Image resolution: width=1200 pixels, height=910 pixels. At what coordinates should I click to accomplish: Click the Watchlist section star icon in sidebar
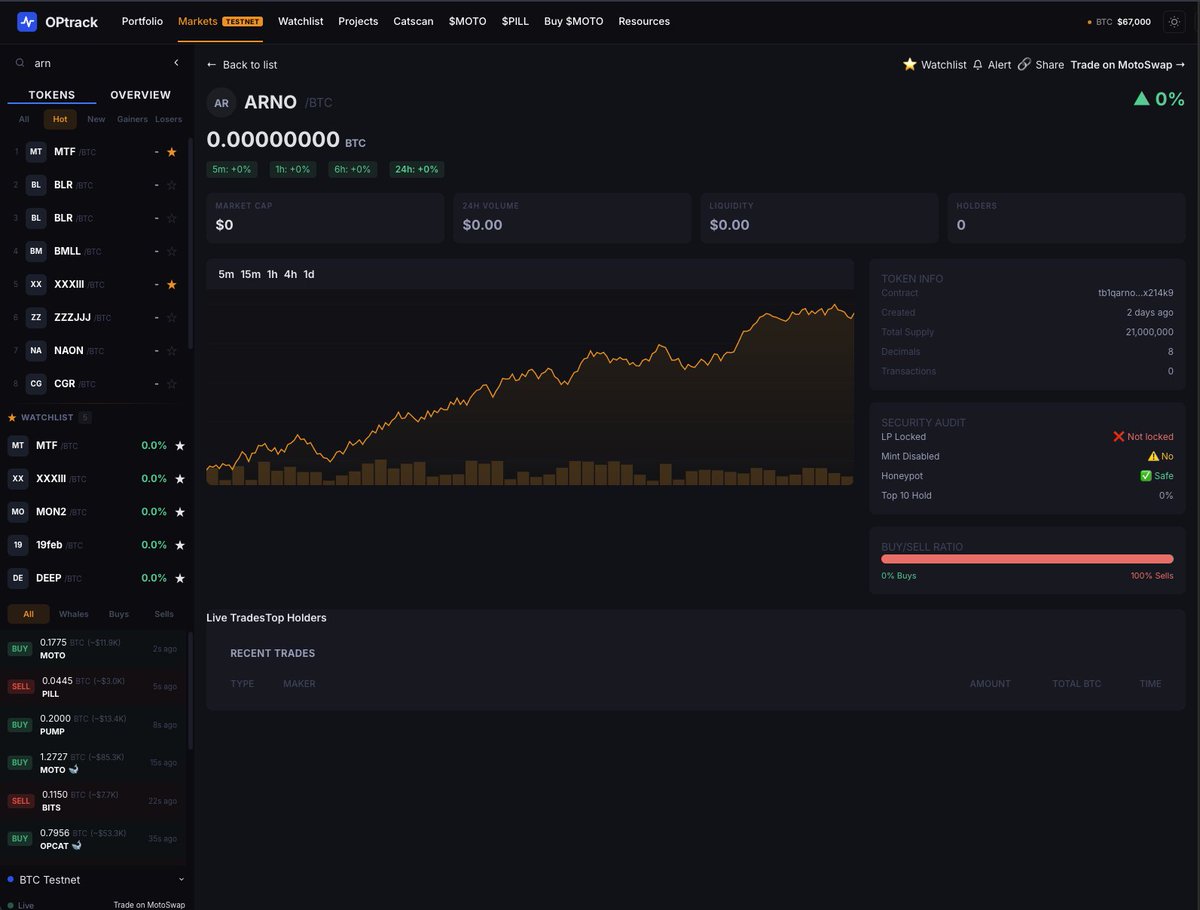(12, 417)
